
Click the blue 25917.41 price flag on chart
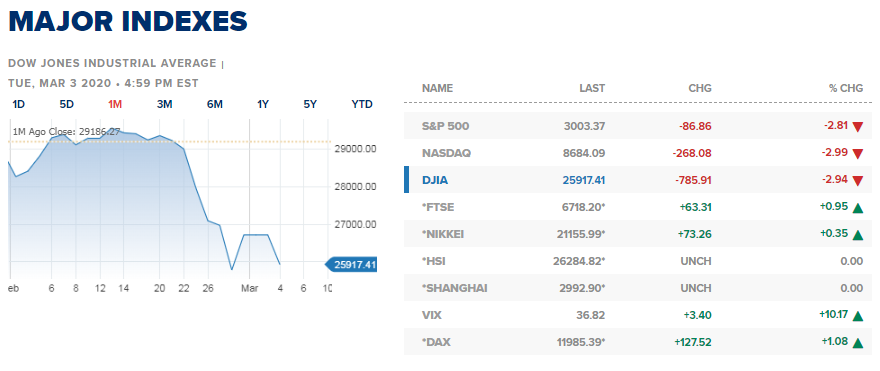pyautogui.click(x=351, y=264)
